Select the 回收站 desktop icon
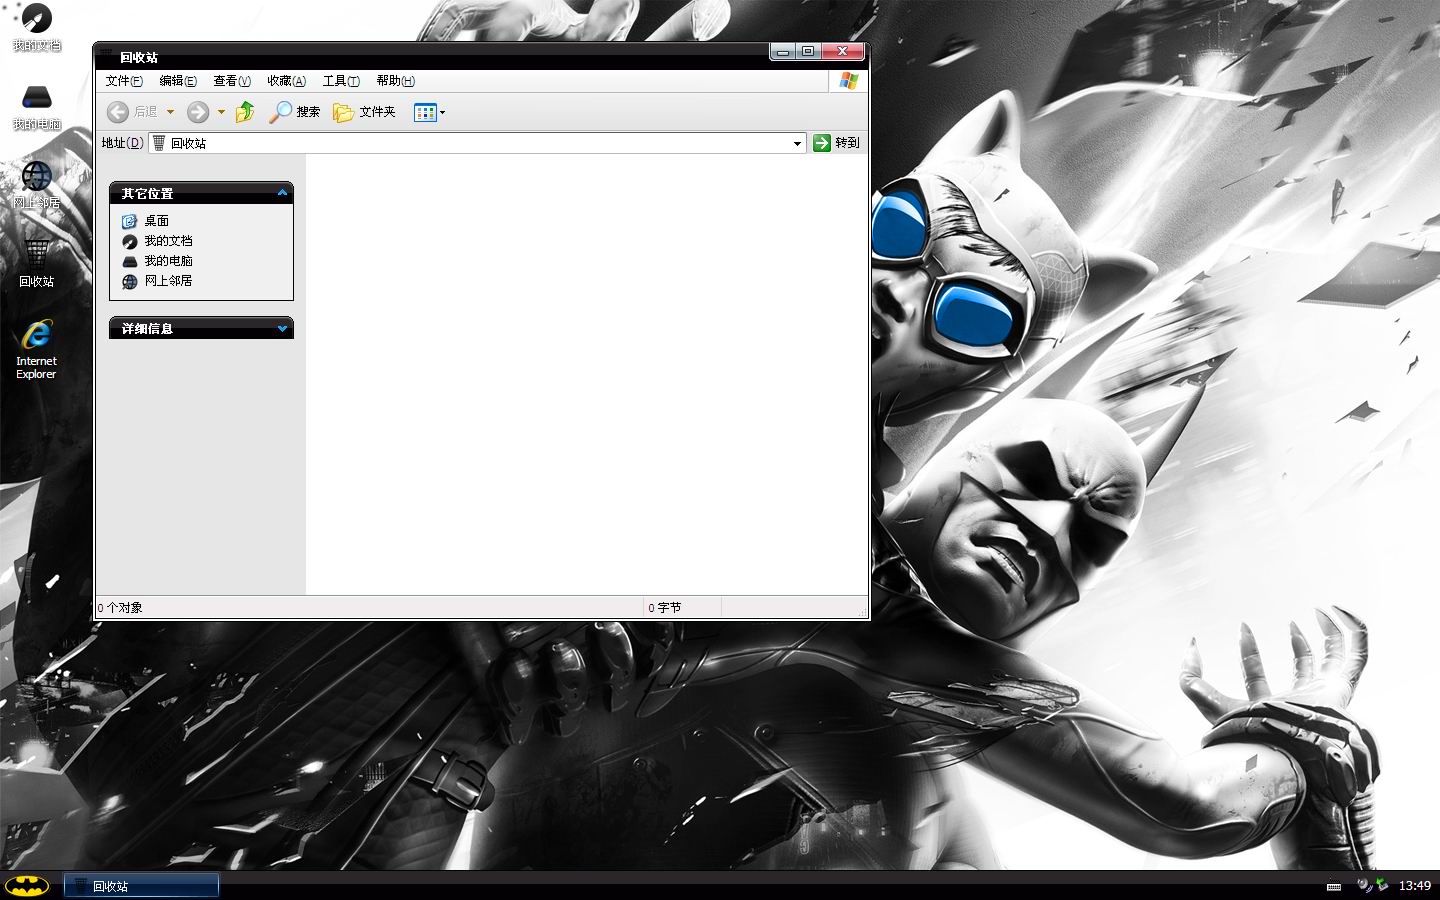 tap(37, 263)
